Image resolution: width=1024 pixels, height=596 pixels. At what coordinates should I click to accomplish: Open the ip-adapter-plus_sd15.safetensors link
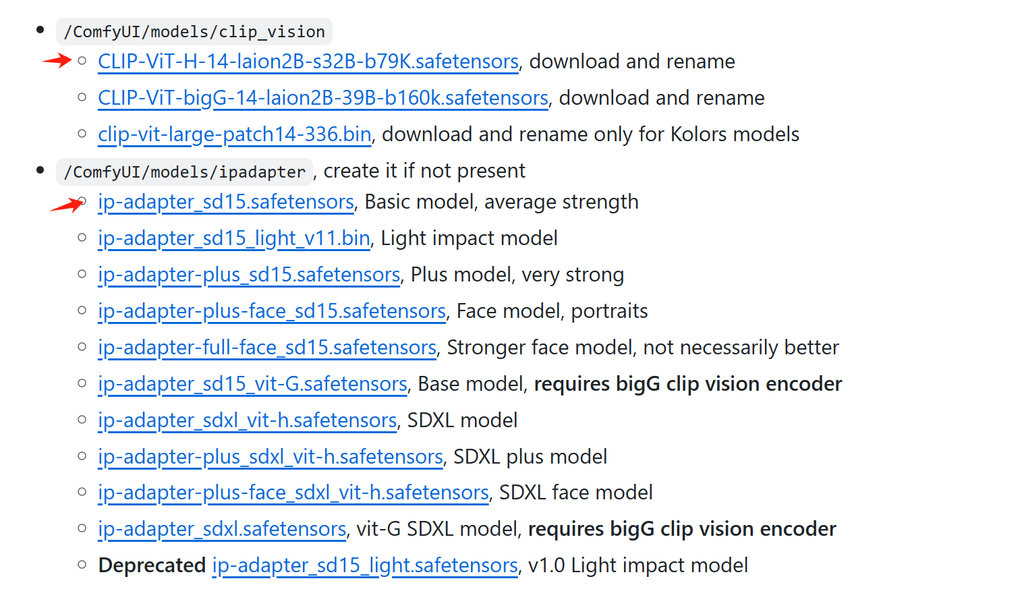(x=249, y=275)
